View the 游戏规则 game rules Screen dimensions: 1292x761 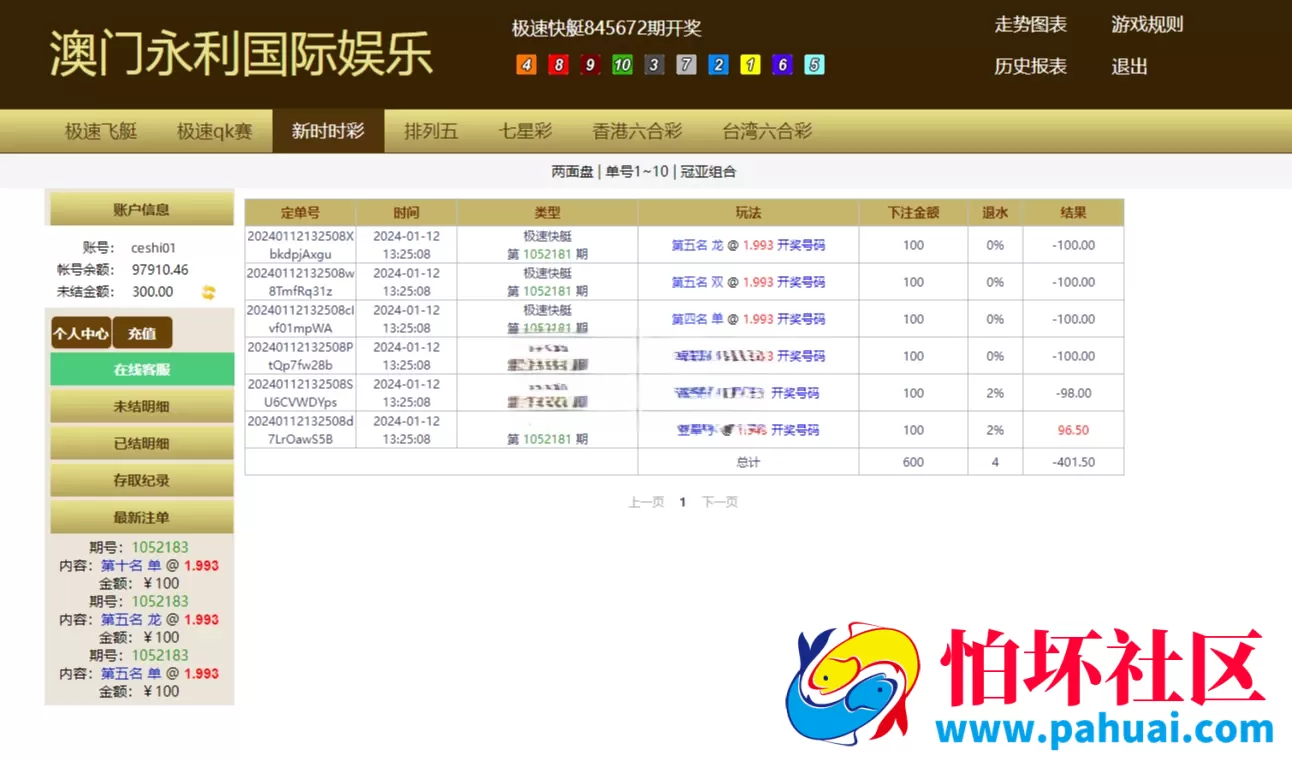[x=1147, y=24]
